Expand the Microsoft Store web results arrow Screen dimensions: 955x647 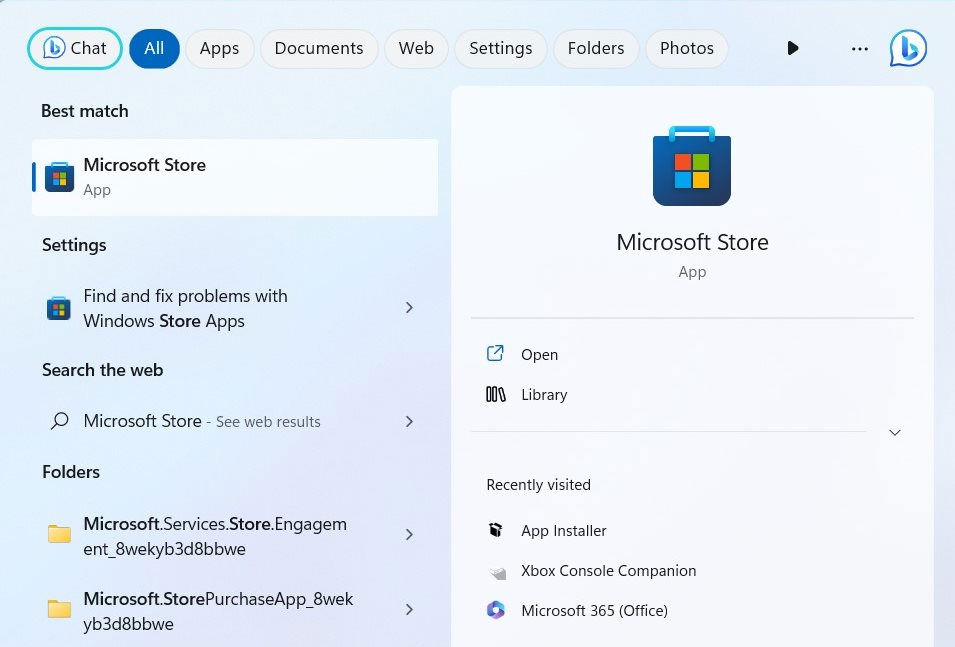409,421
